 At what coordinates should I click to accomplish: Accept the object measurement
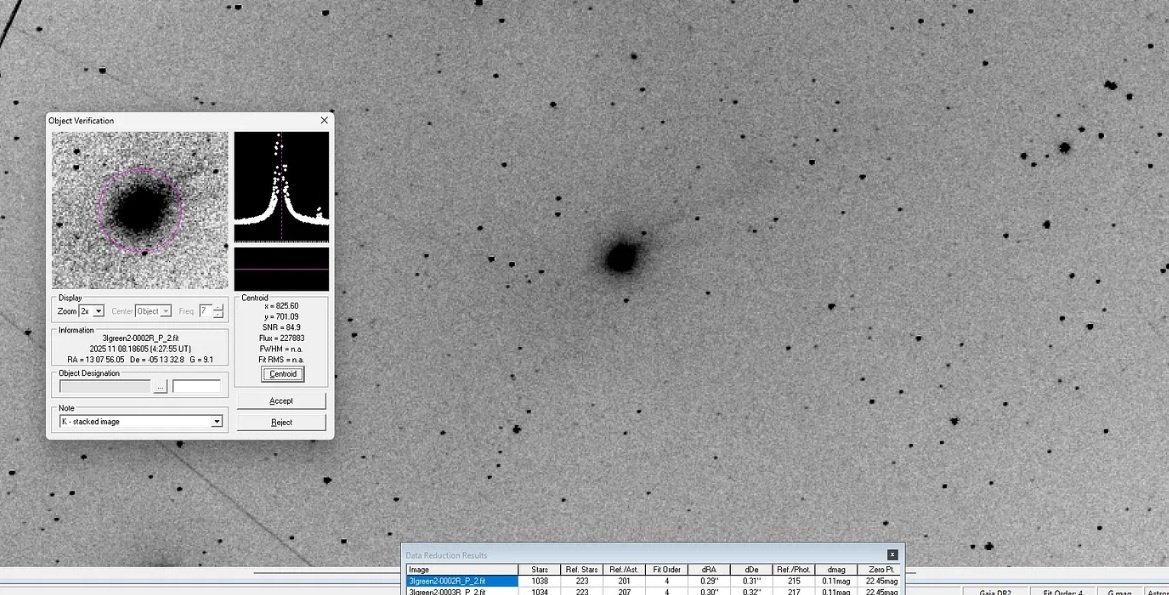tap(281, 401)
